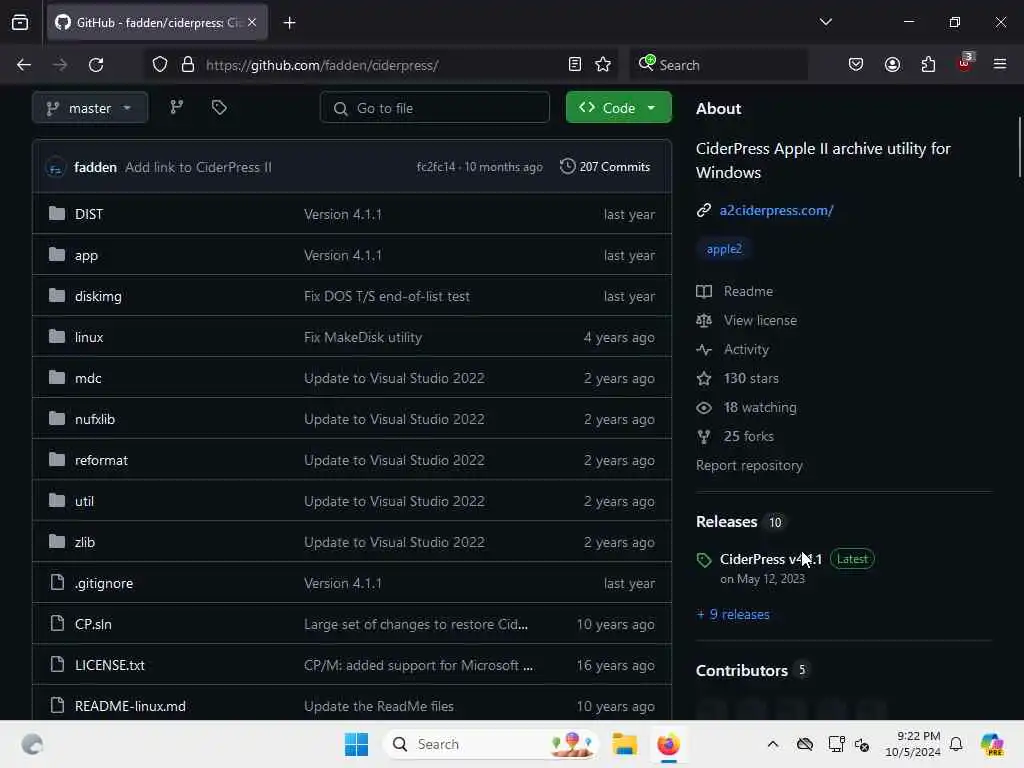The height and width of the screenshot is (768, 1024).
Task: Open uBlock Origin extension icon
Action: 965,63
